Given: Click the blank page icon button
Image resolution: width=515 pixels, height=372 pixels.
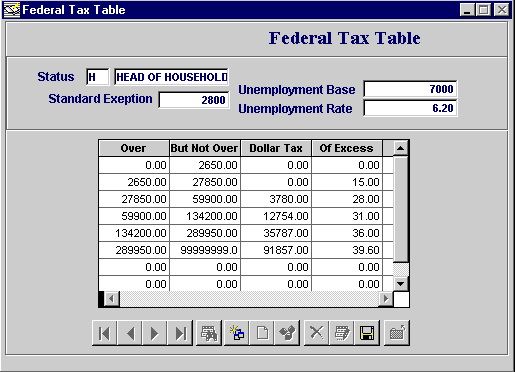Looking at the screenshot, I should pyautogui.click(x=262, y=333).
